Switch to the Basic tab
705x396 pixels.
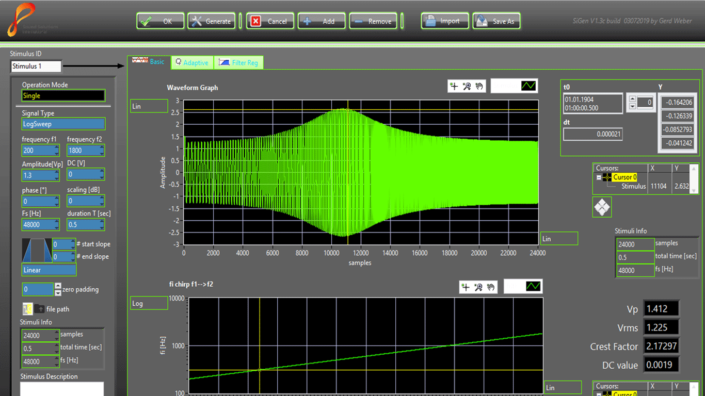(149, 62)
